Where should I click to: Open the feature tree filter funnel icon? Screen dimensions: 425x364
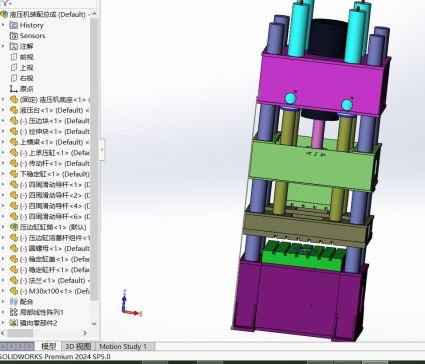coord(5,3)
